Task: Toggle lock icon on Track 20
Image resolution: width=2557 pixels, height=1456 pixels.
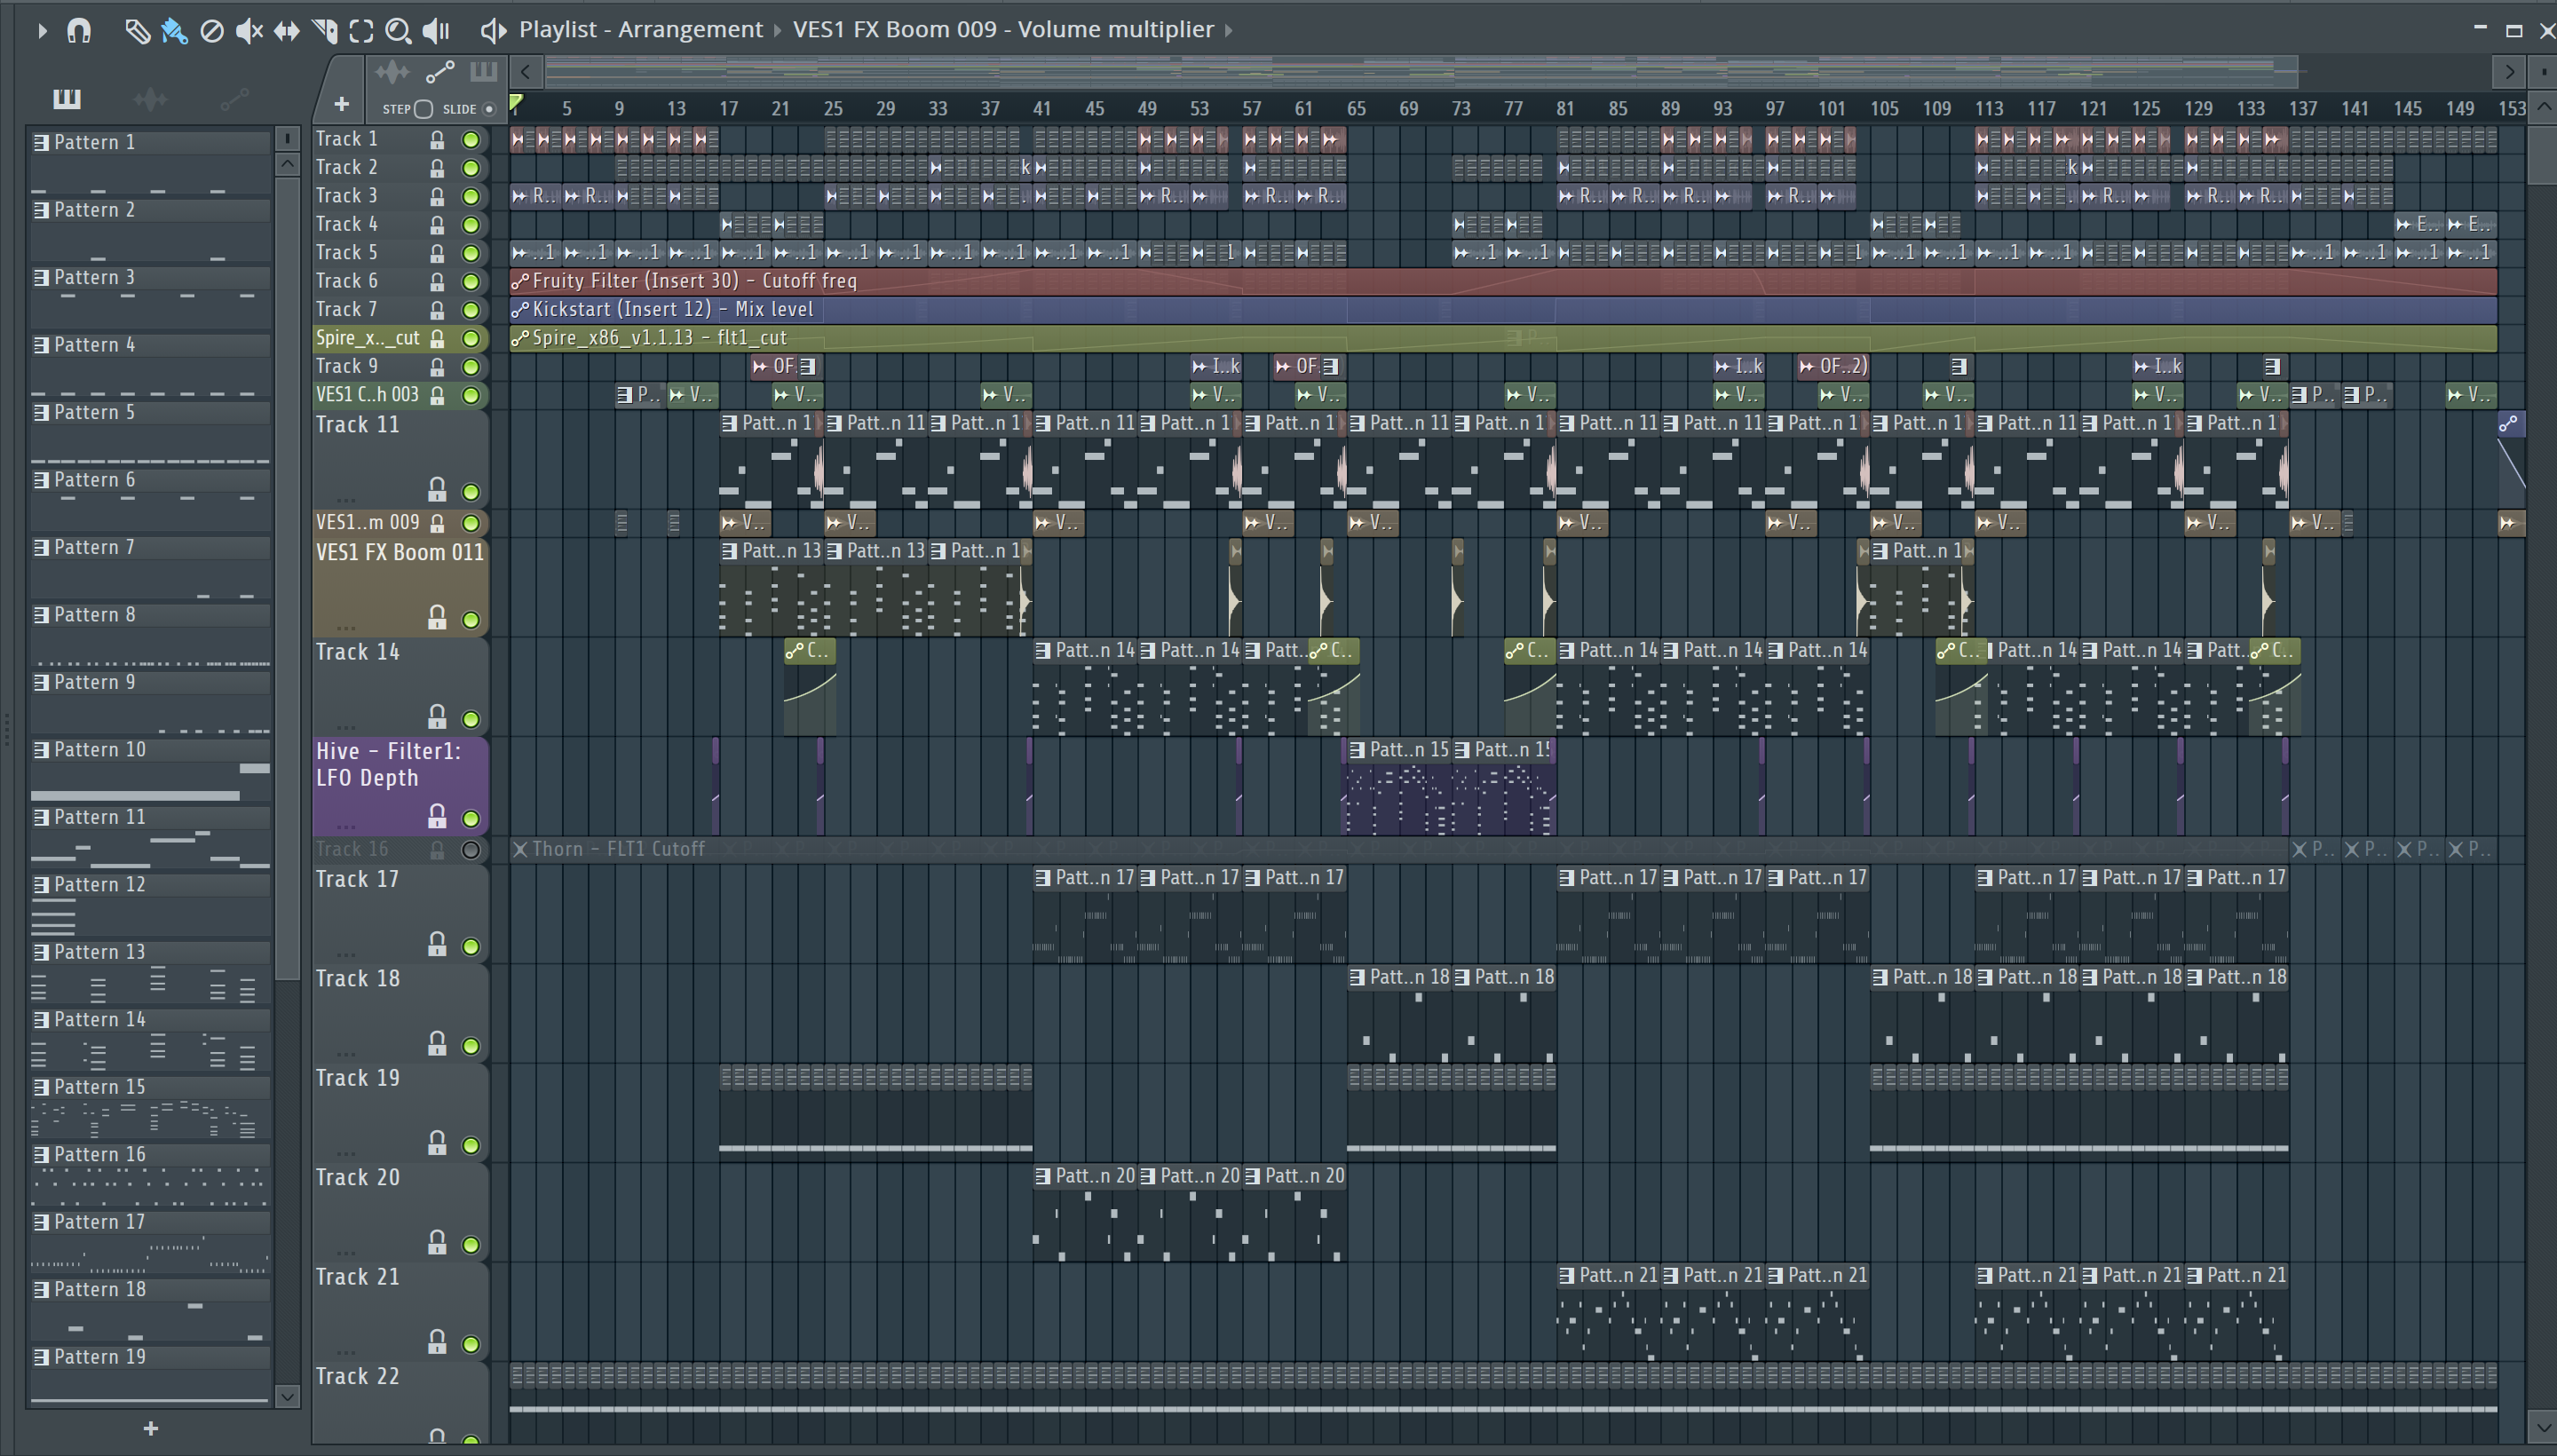Action: coord(437,1242)
